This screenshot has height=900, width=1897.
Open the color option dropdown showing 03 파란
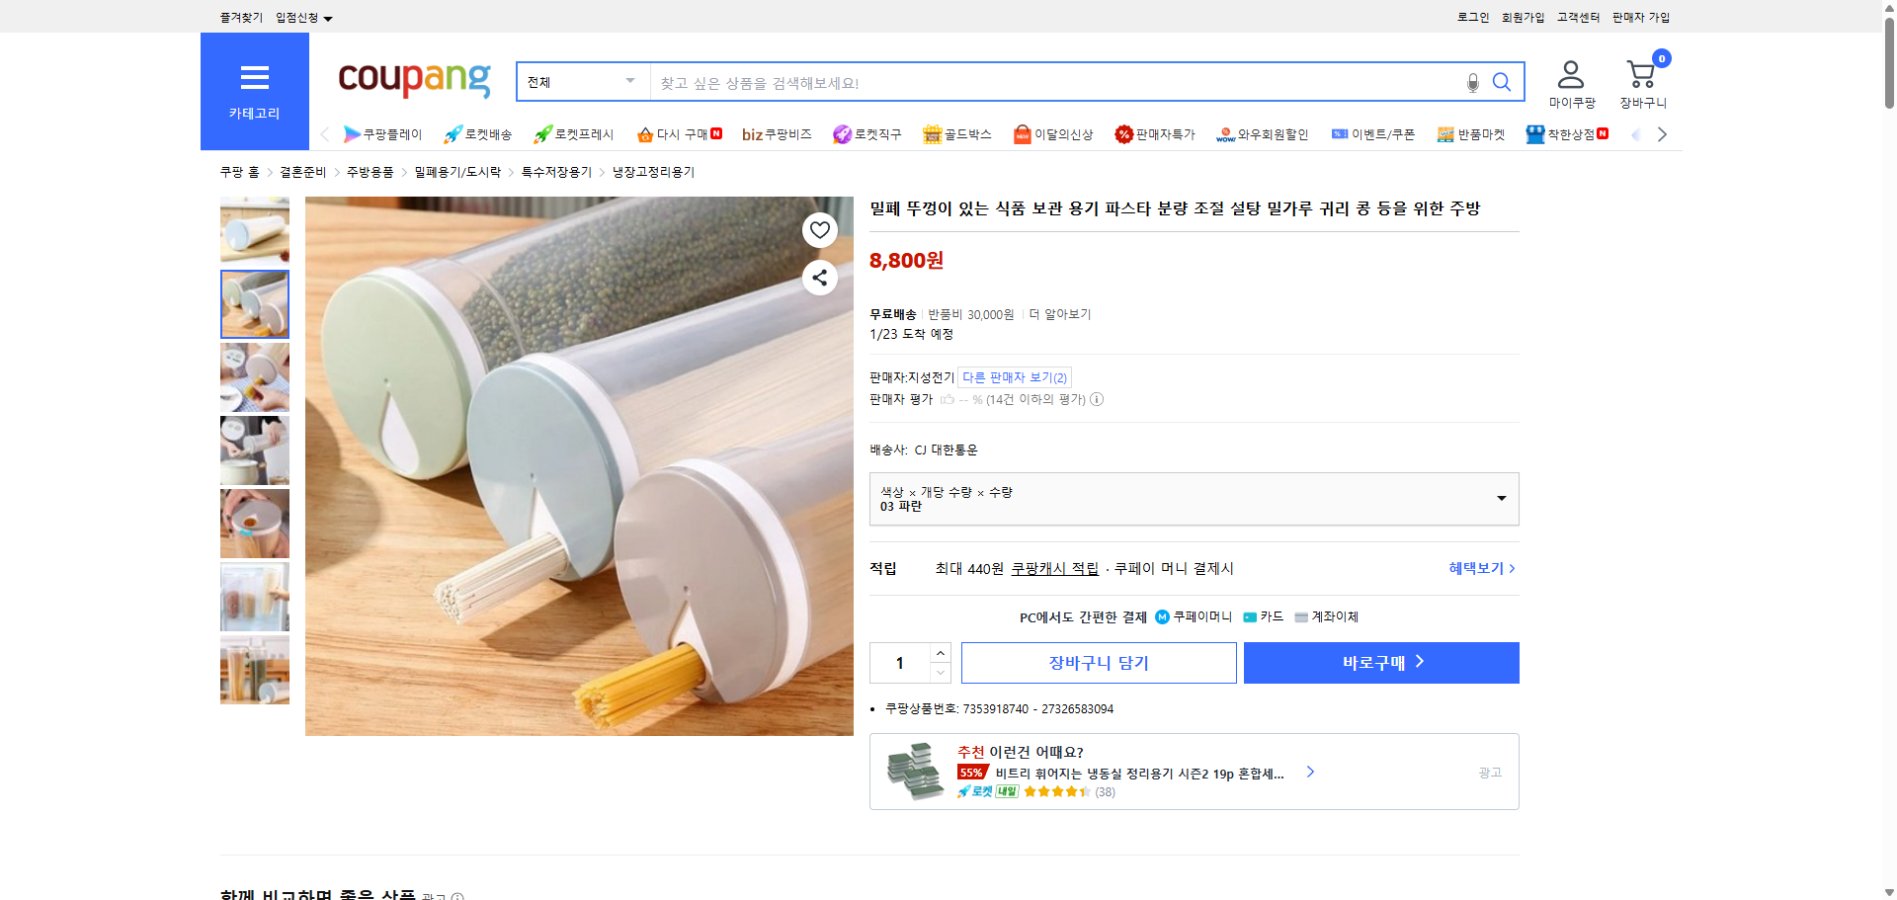[1193, 498]
